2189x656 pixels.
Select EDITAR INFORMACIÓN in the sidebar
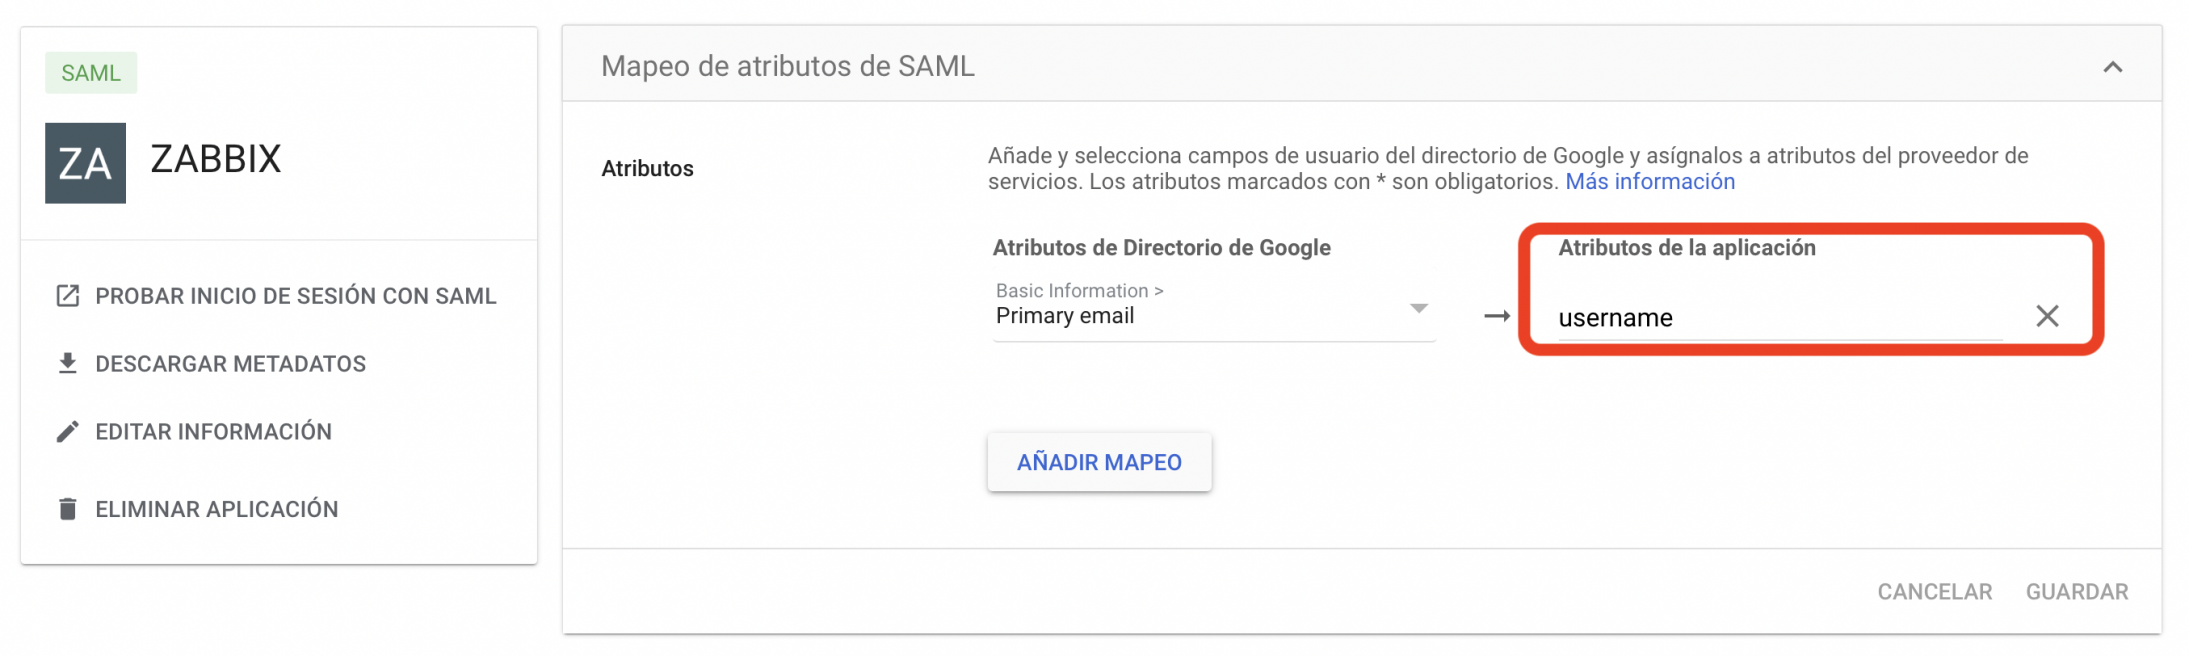point(213,431)
